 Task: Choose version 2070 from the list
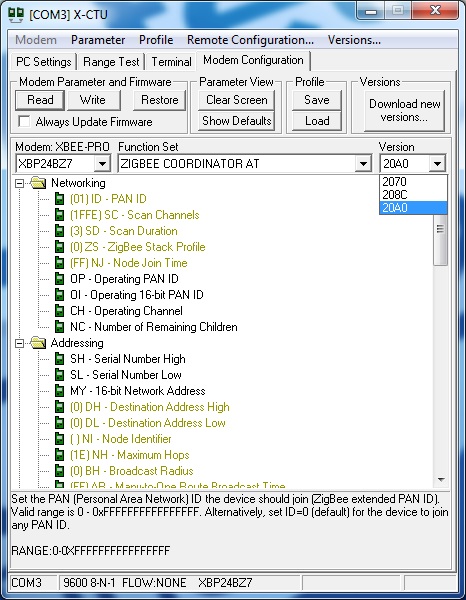(x=413, y=182)
